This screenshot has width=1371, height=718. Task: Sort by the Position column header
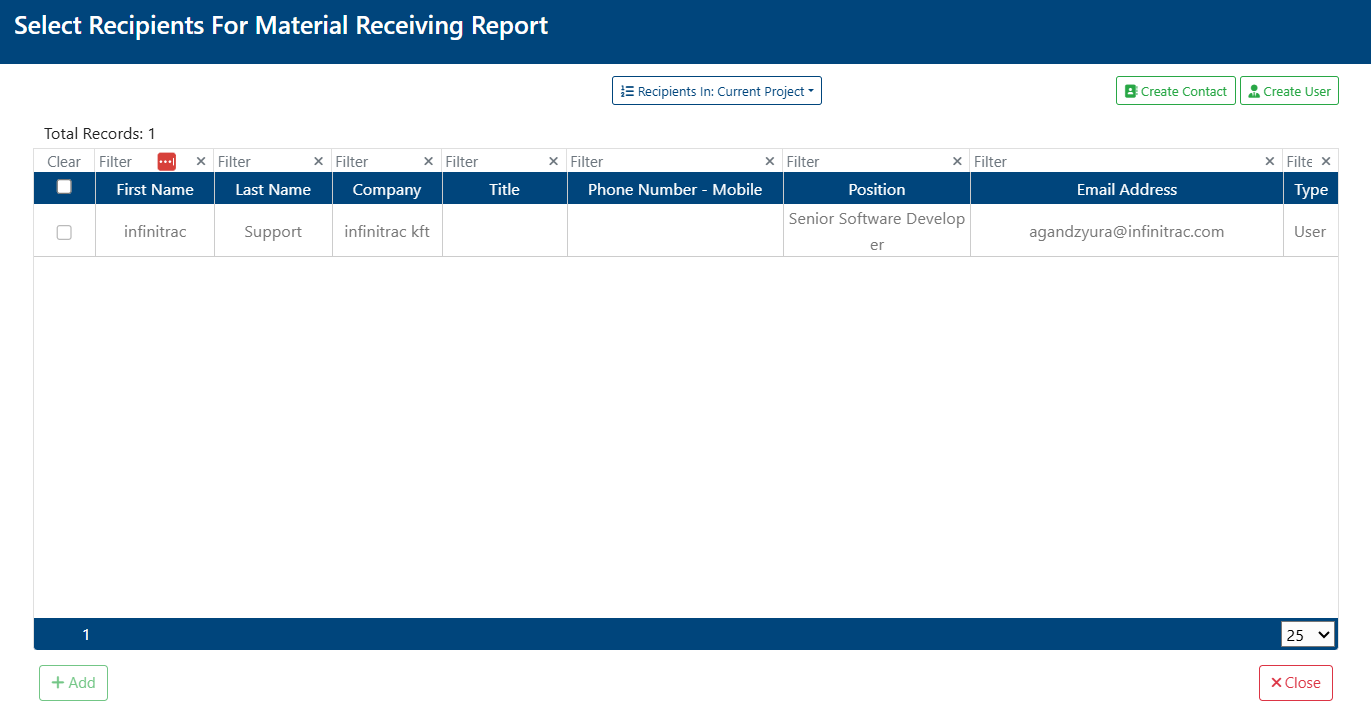pyautogui.click(x=877, y=189)
